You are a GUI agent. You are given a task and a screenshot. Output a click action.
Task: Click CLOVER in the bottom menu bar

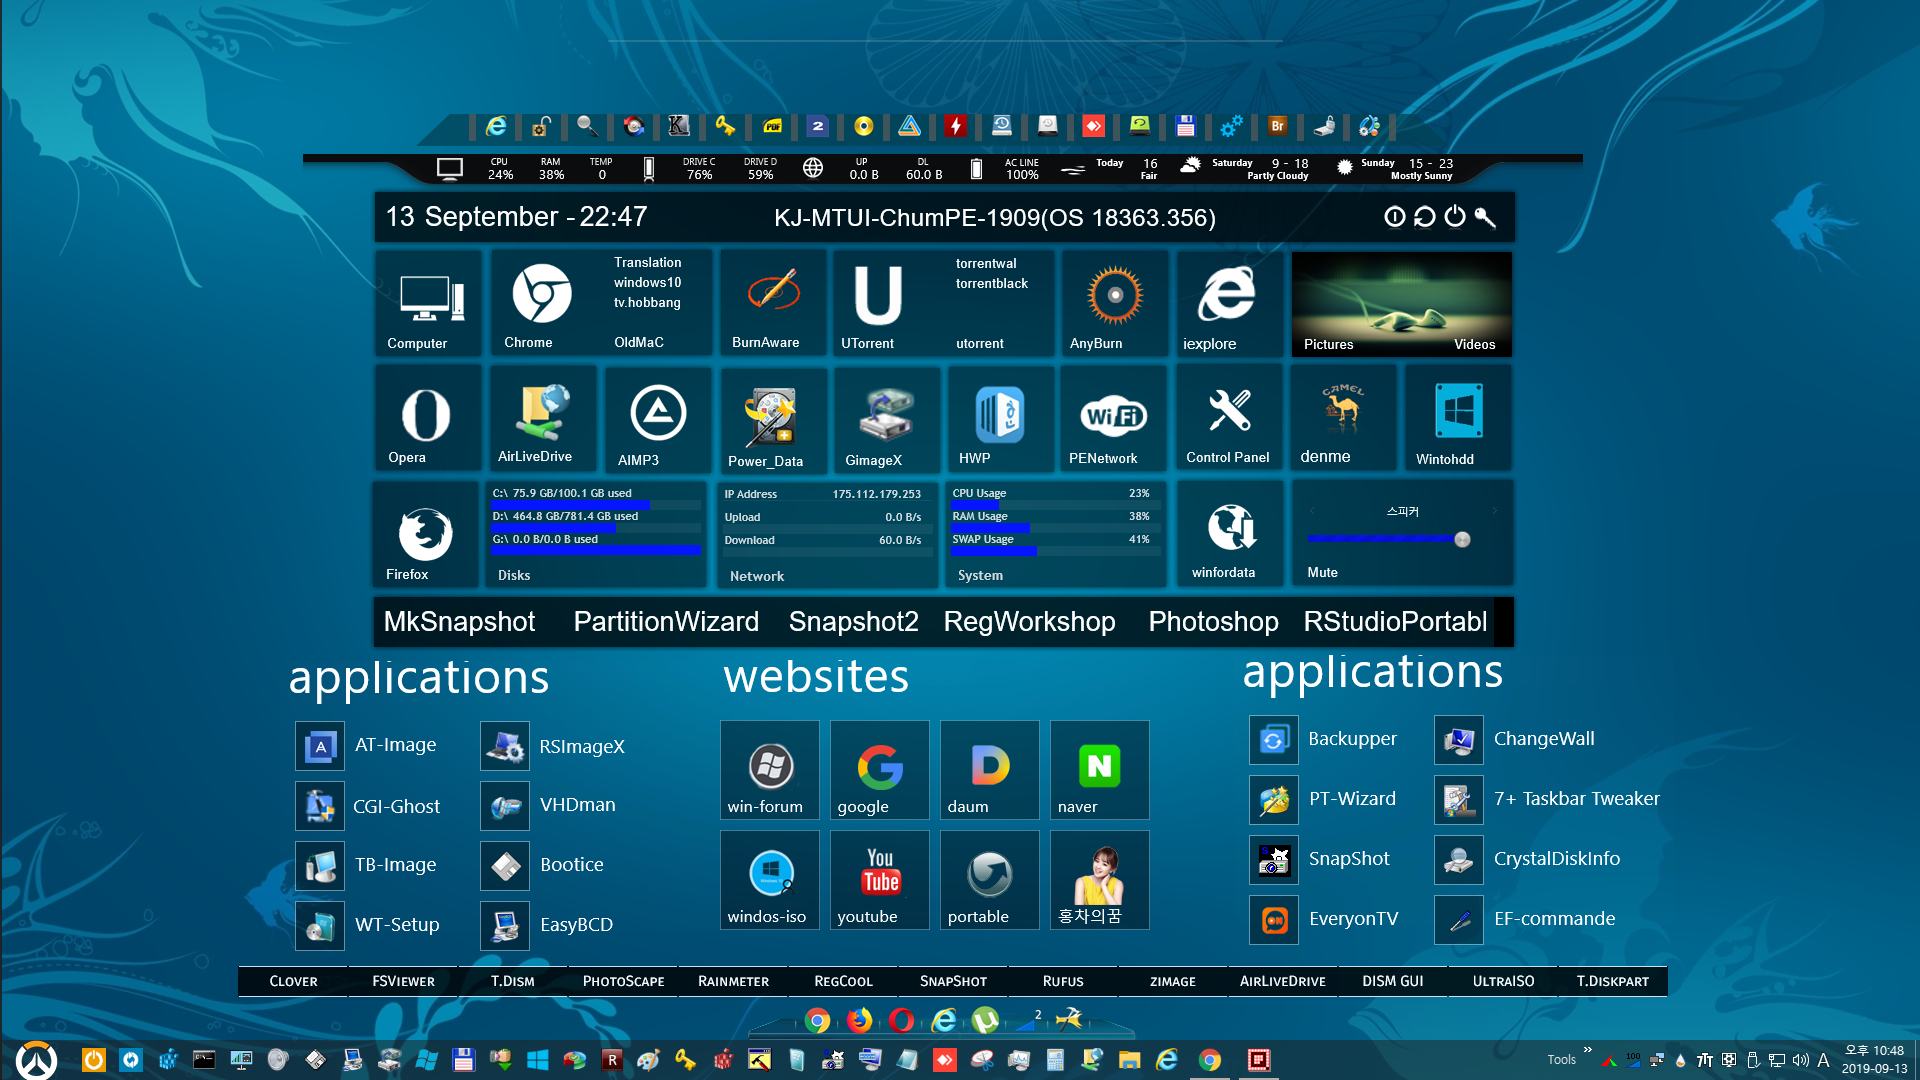(x=293, y=981)
